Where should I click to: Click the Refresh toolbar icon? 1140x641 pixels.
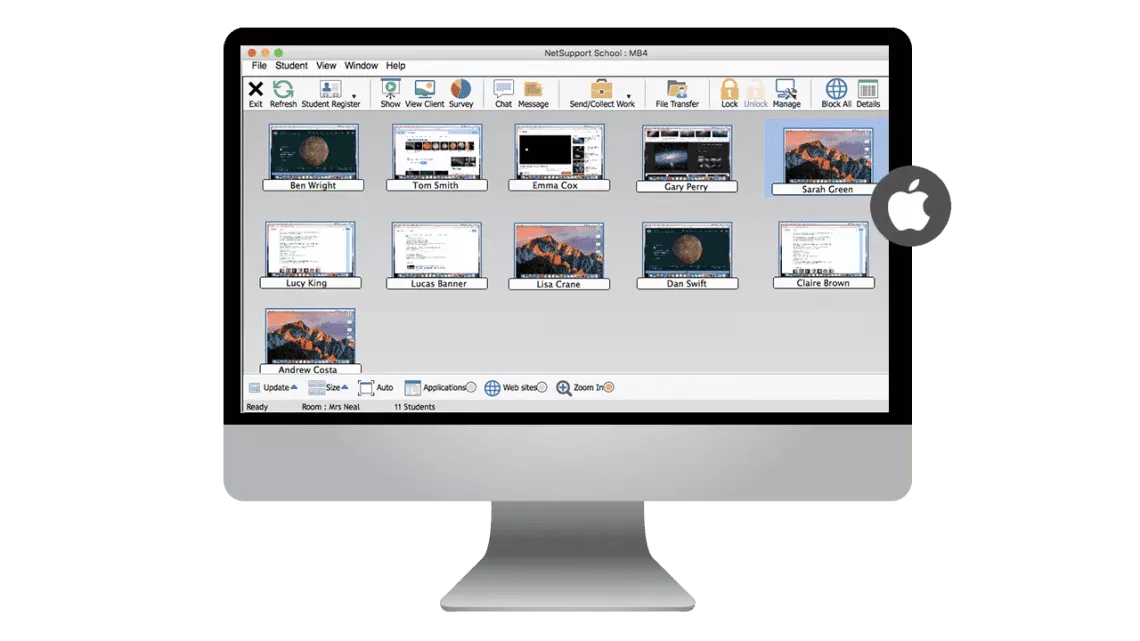point(283,90)
